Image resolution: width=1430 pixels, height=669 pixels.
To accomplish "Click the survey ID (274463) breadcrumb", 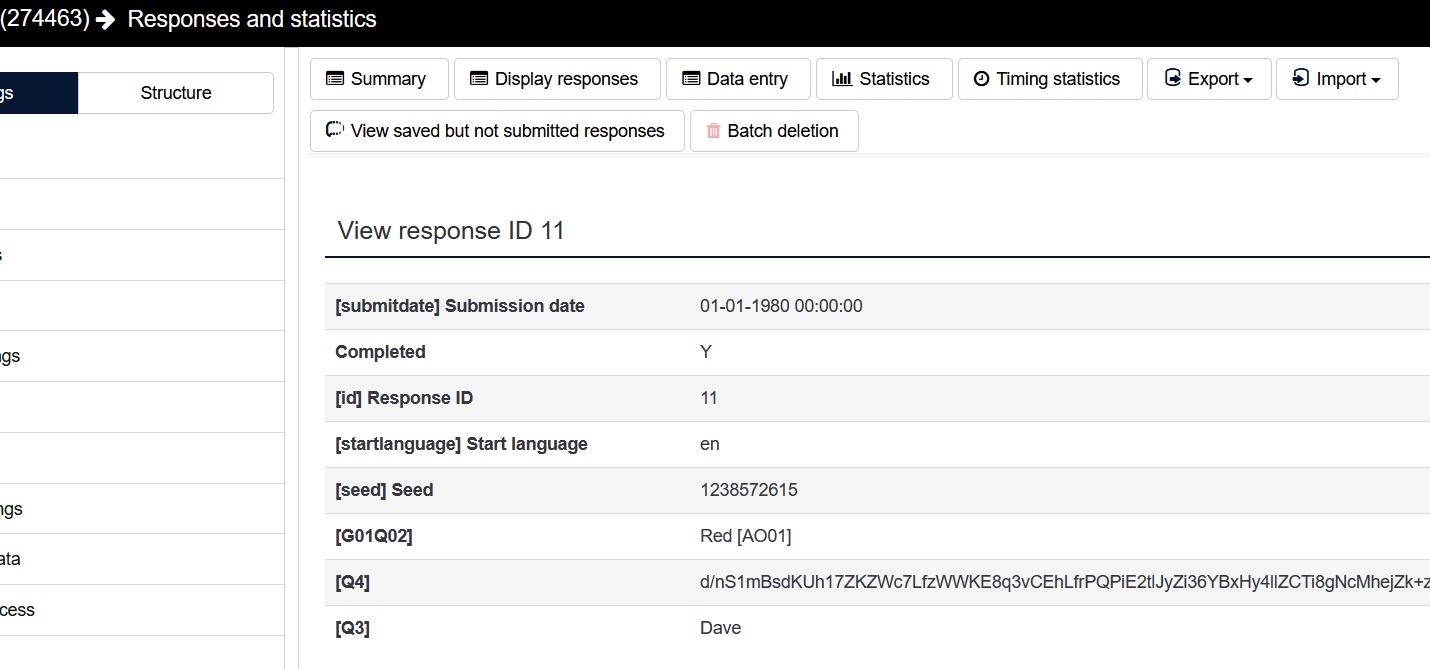I will (x=45, y=19).
